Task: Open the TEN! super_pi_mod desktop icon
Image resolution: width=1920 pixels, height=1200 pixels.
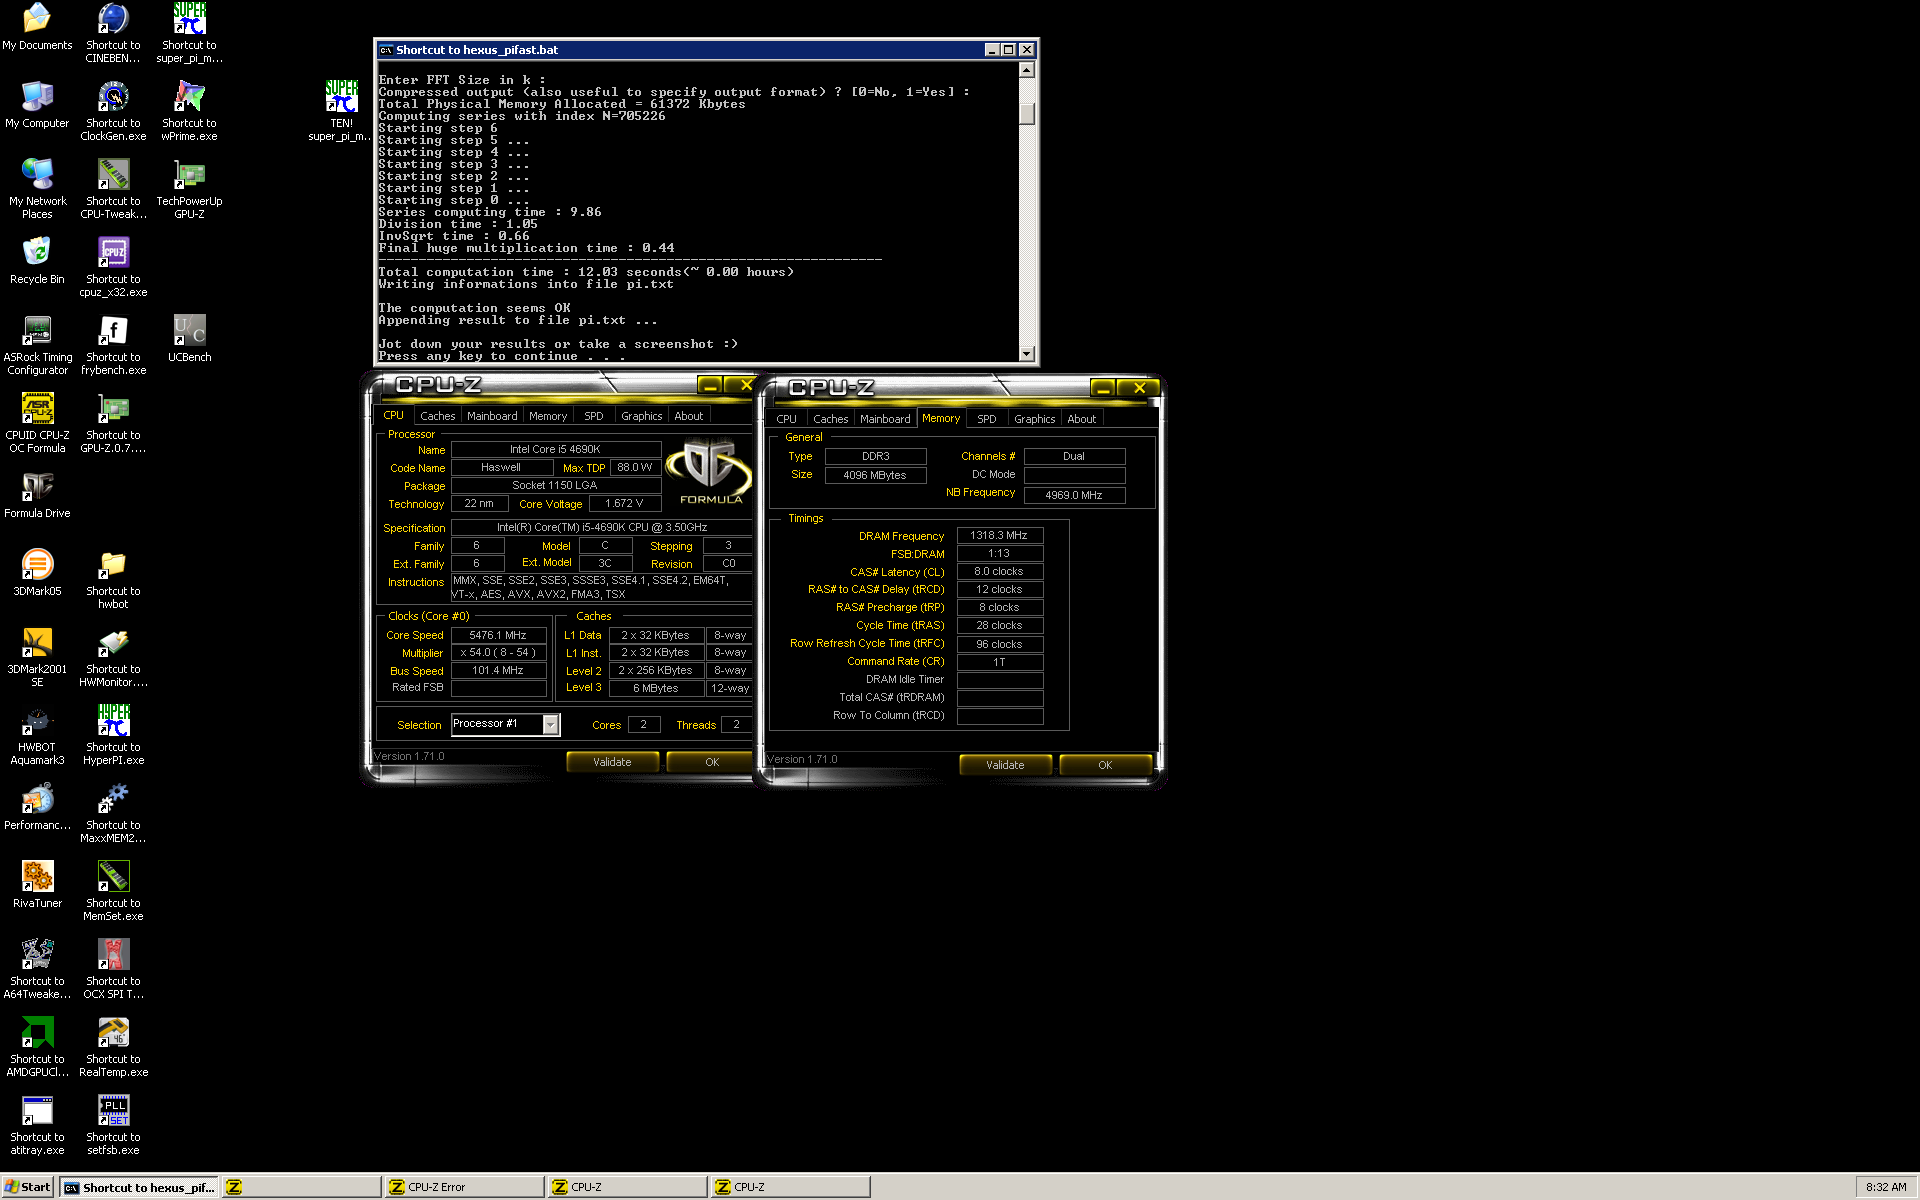Action: point(341,111)
